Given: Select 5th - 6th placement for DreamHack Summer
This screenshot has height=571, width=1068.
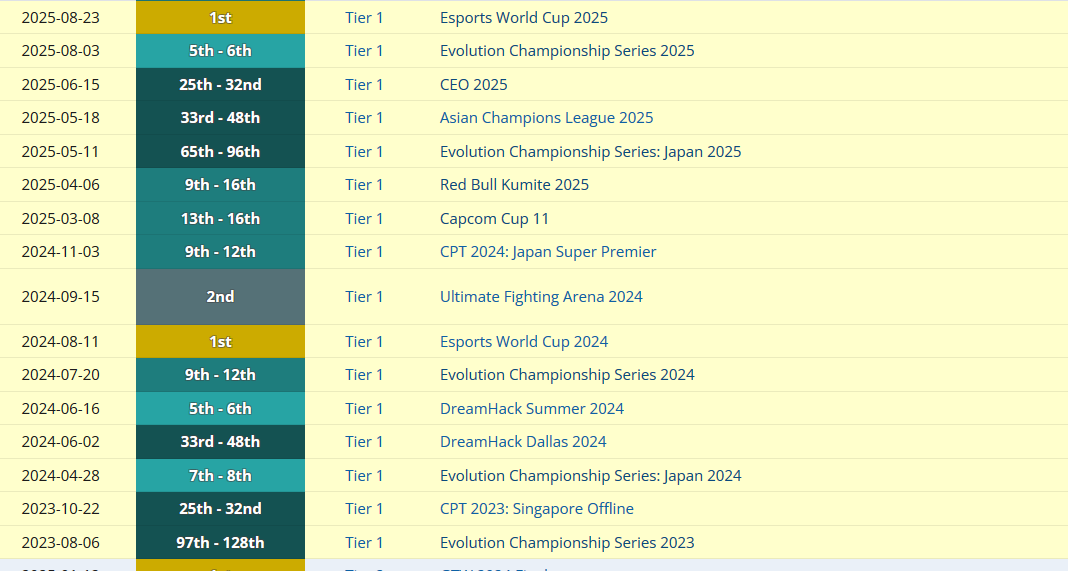Looking at the screenshot, I should tap(220, 409).
